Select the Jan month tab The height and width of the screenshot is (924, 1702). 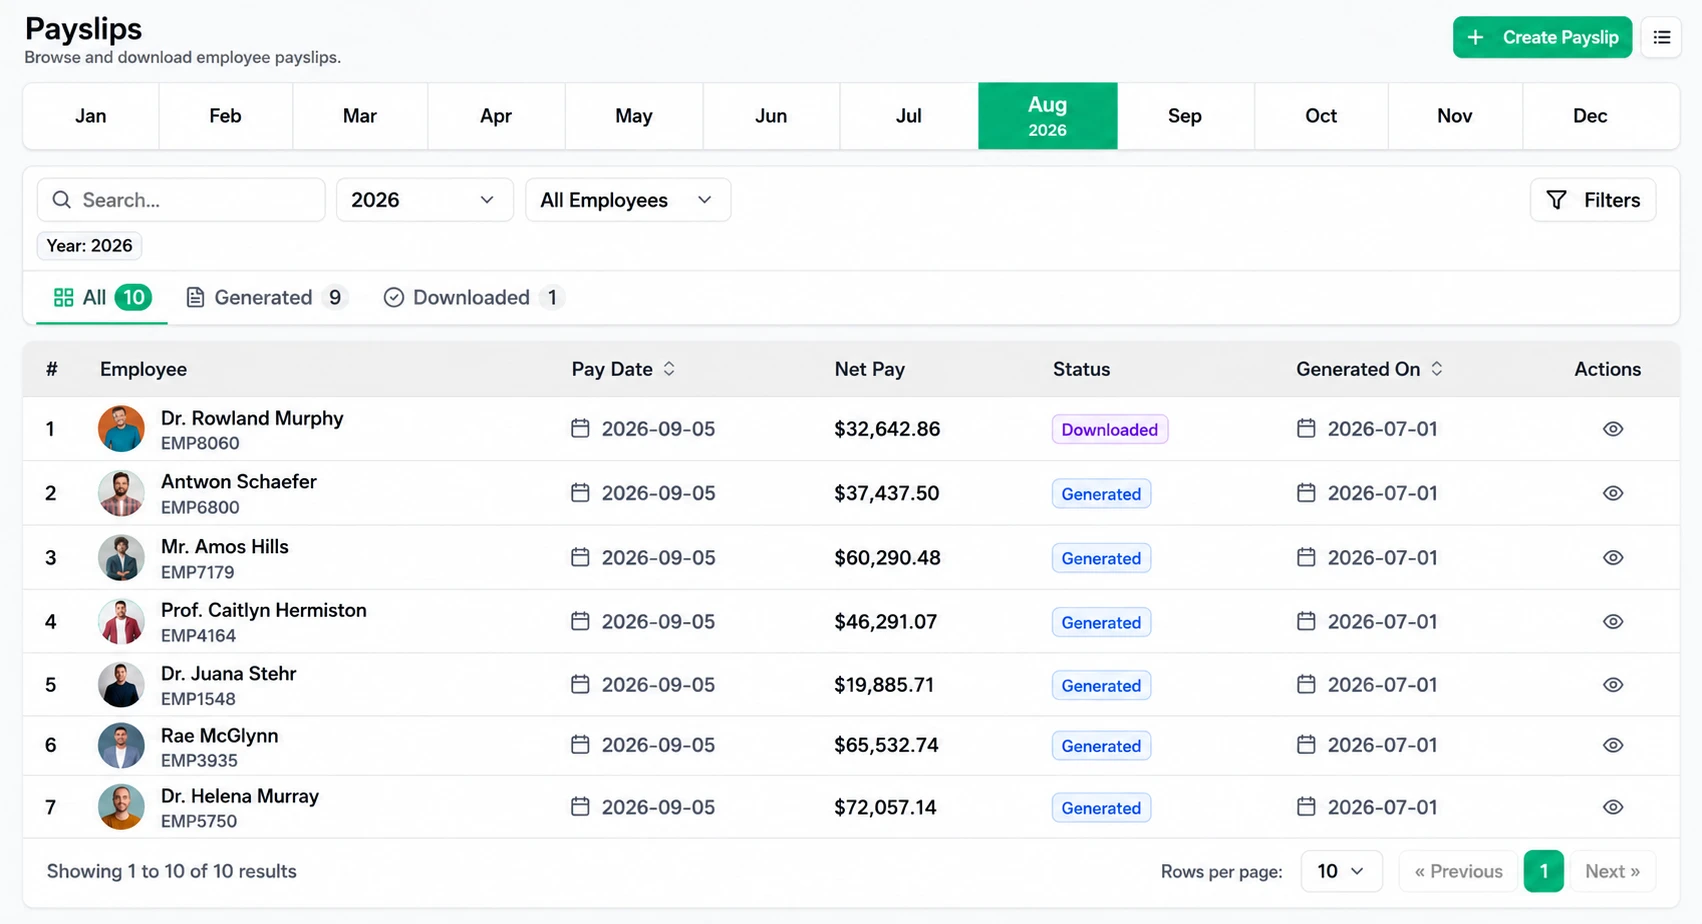(91, 116)
